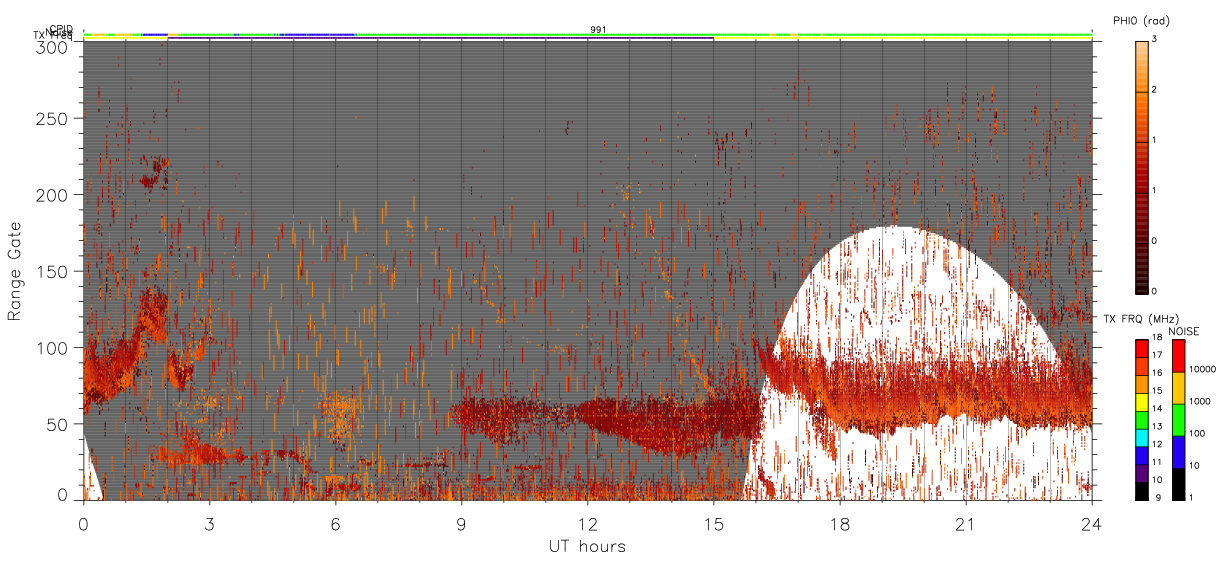1228x567 pixels.
Task: Click the x-axis tick label '18'
Action: click(x=839, y=524)
